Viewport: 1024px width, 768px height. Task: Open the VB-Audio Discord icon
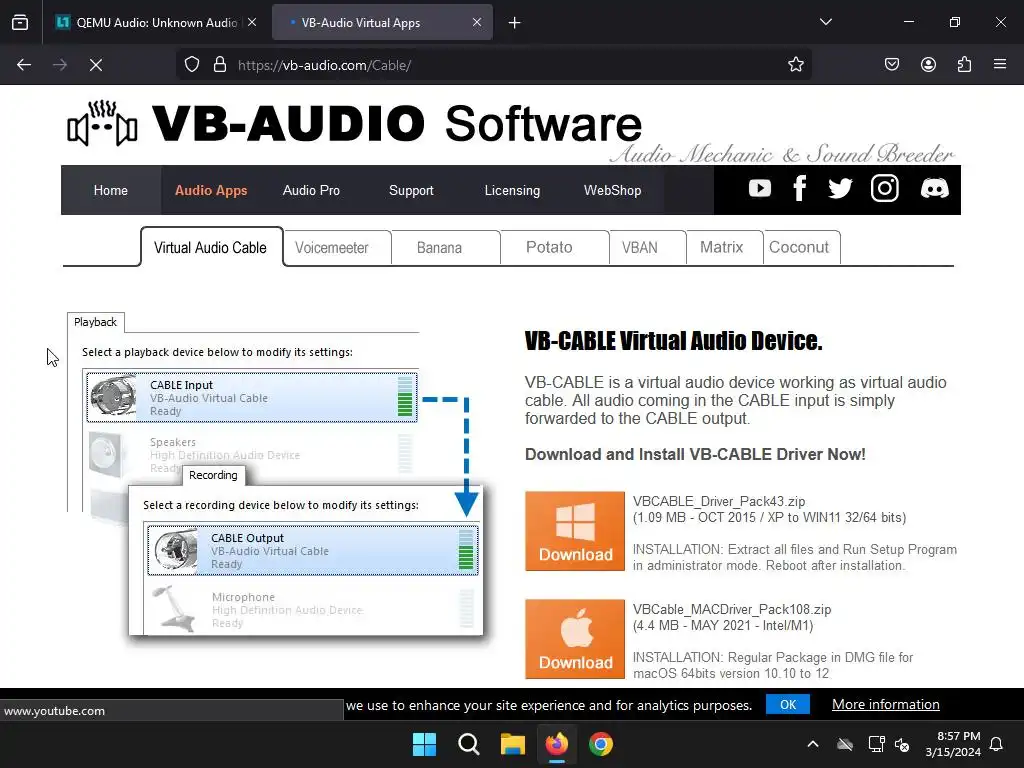tap(935, 189)
